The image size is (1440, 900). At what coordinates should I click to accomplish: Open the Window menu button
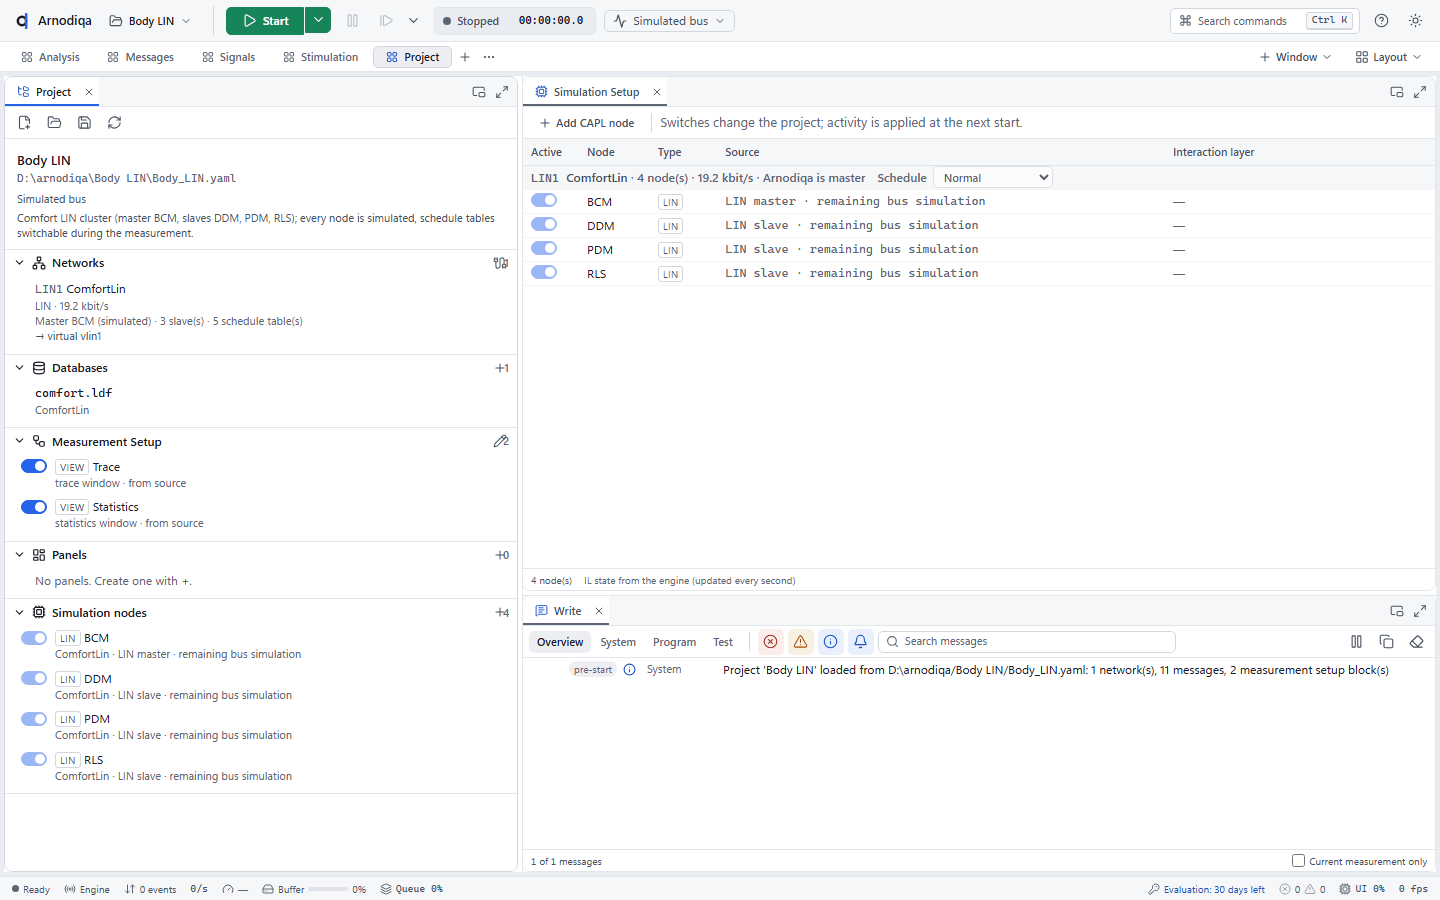click(x=1295, y=57)
